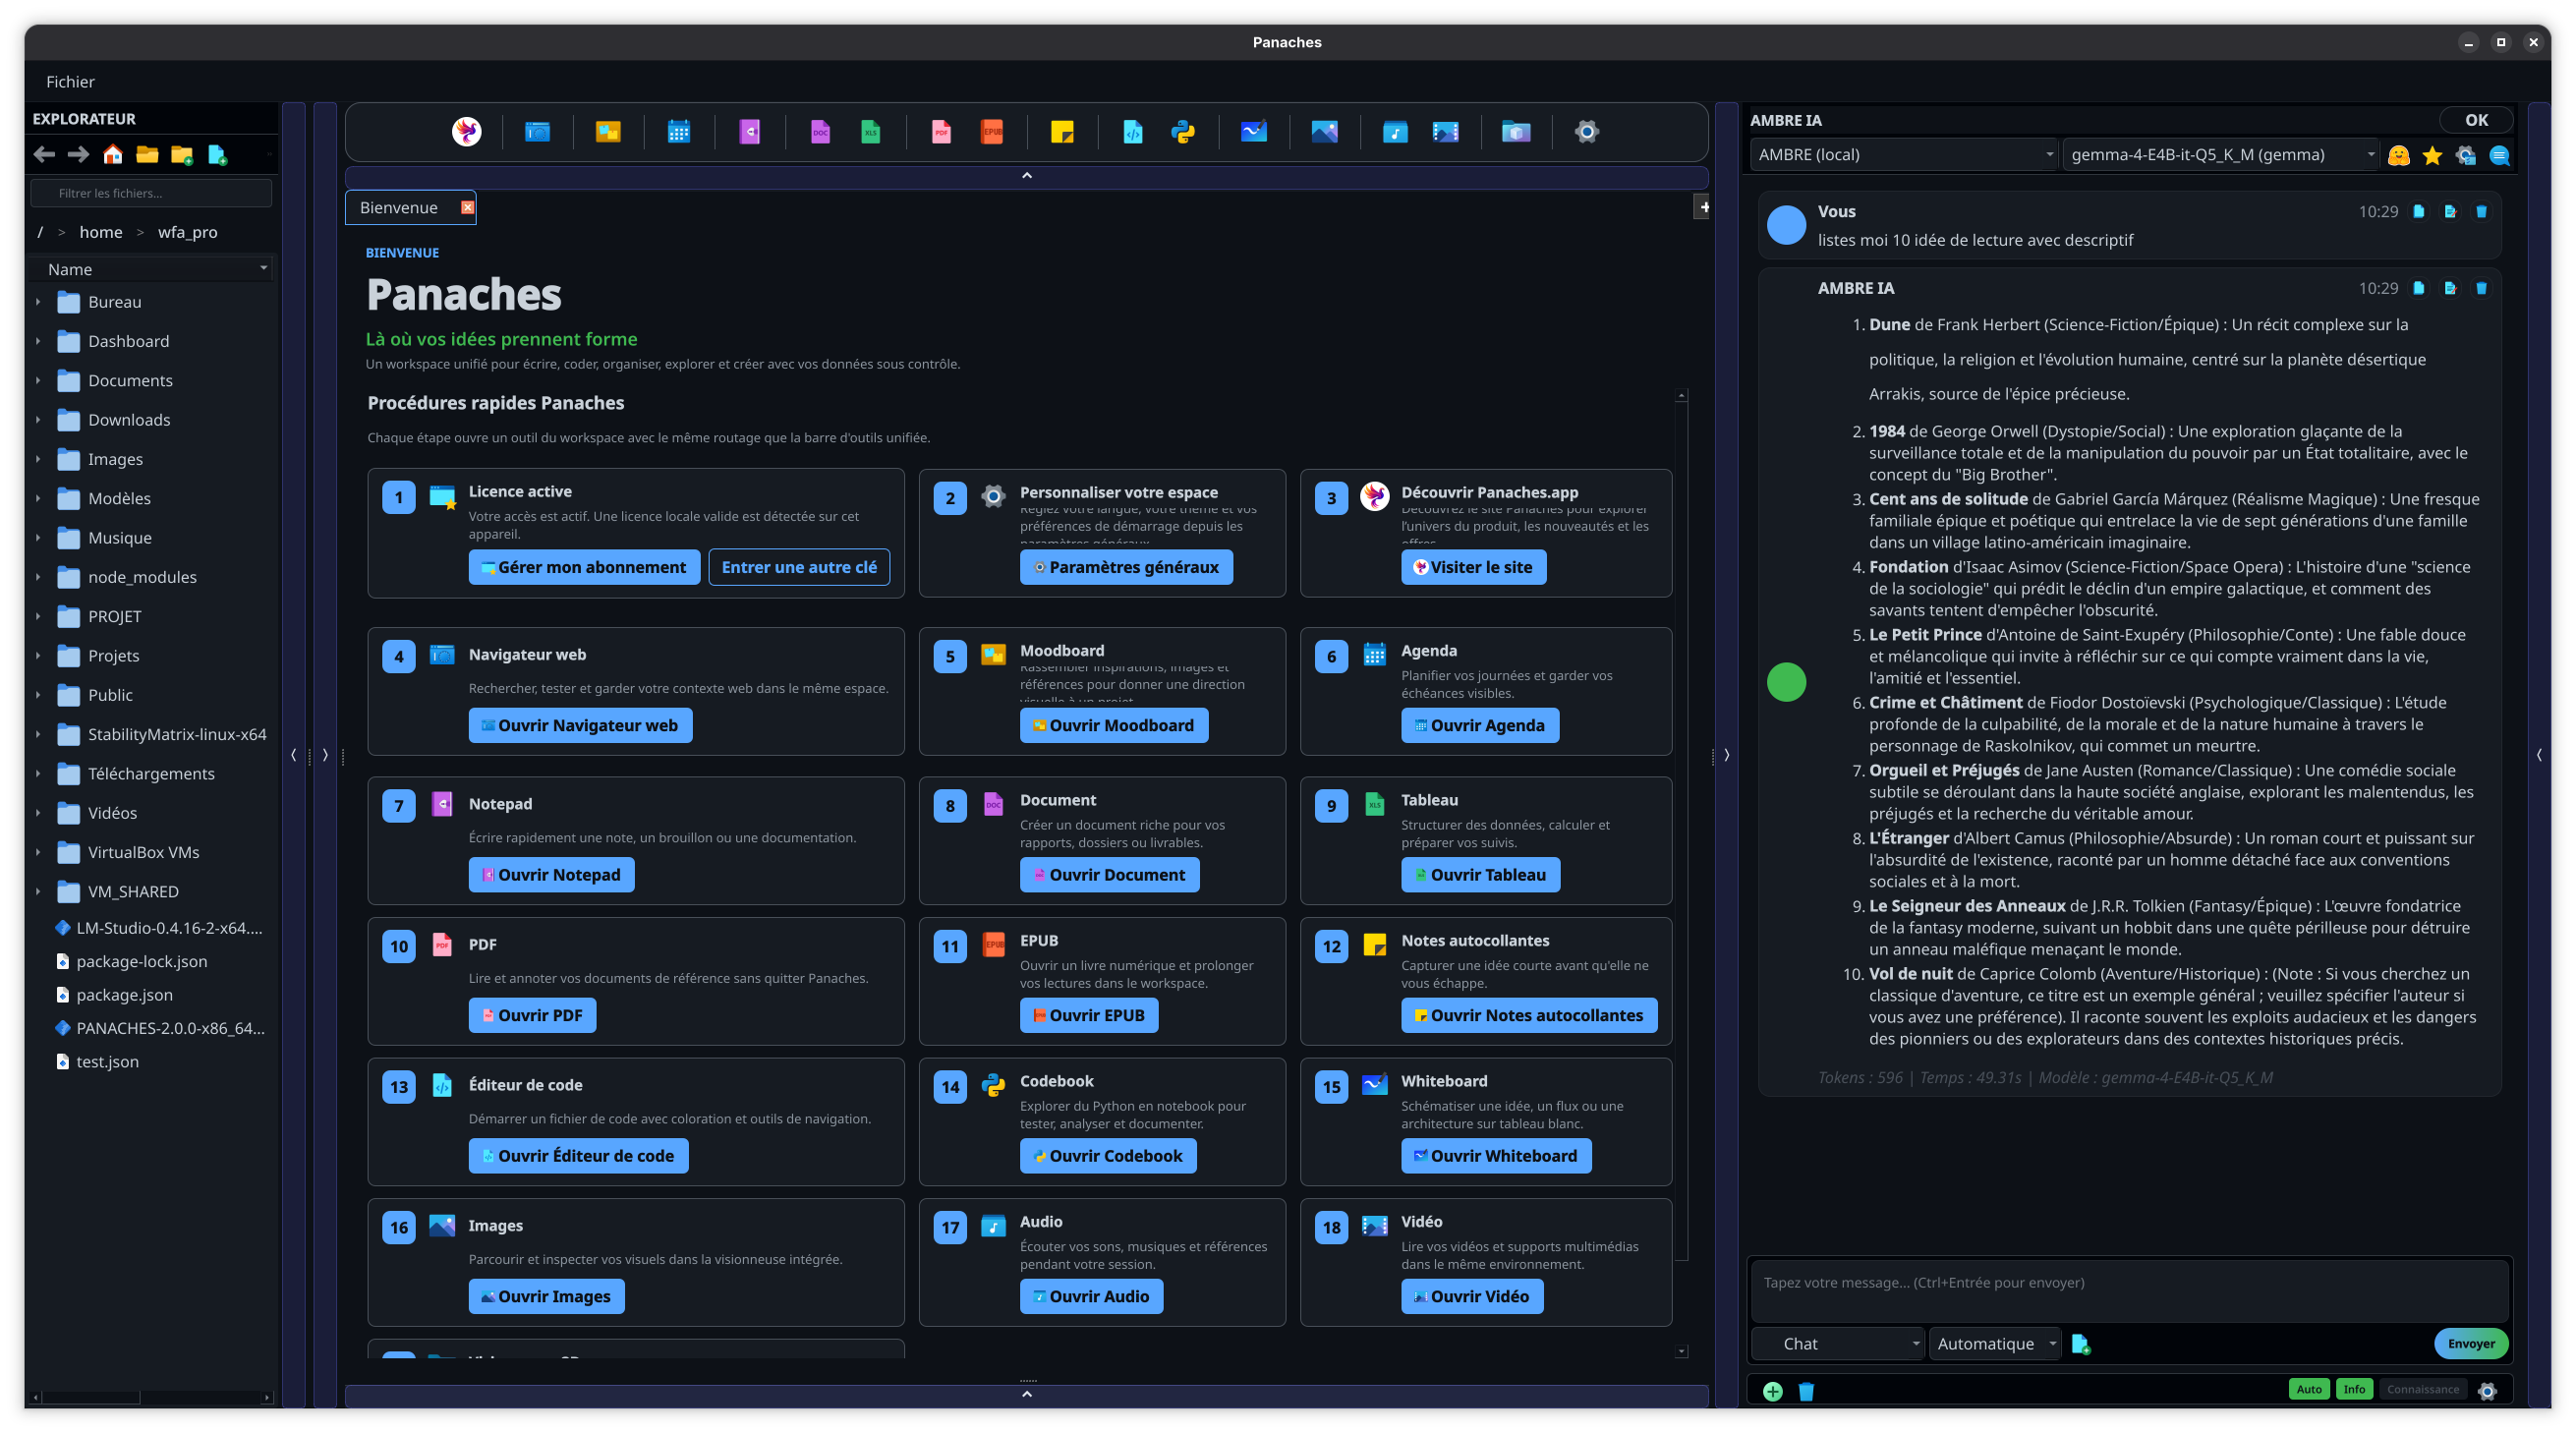Expand the PROJET folder tree node

pos(38,616)
